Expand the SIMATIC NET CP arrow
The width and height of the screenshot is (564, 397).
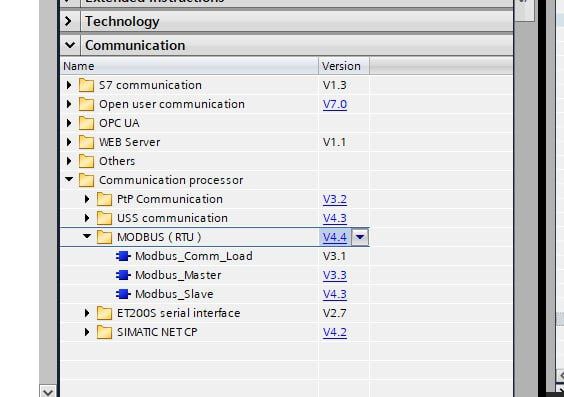click(87, 332)
